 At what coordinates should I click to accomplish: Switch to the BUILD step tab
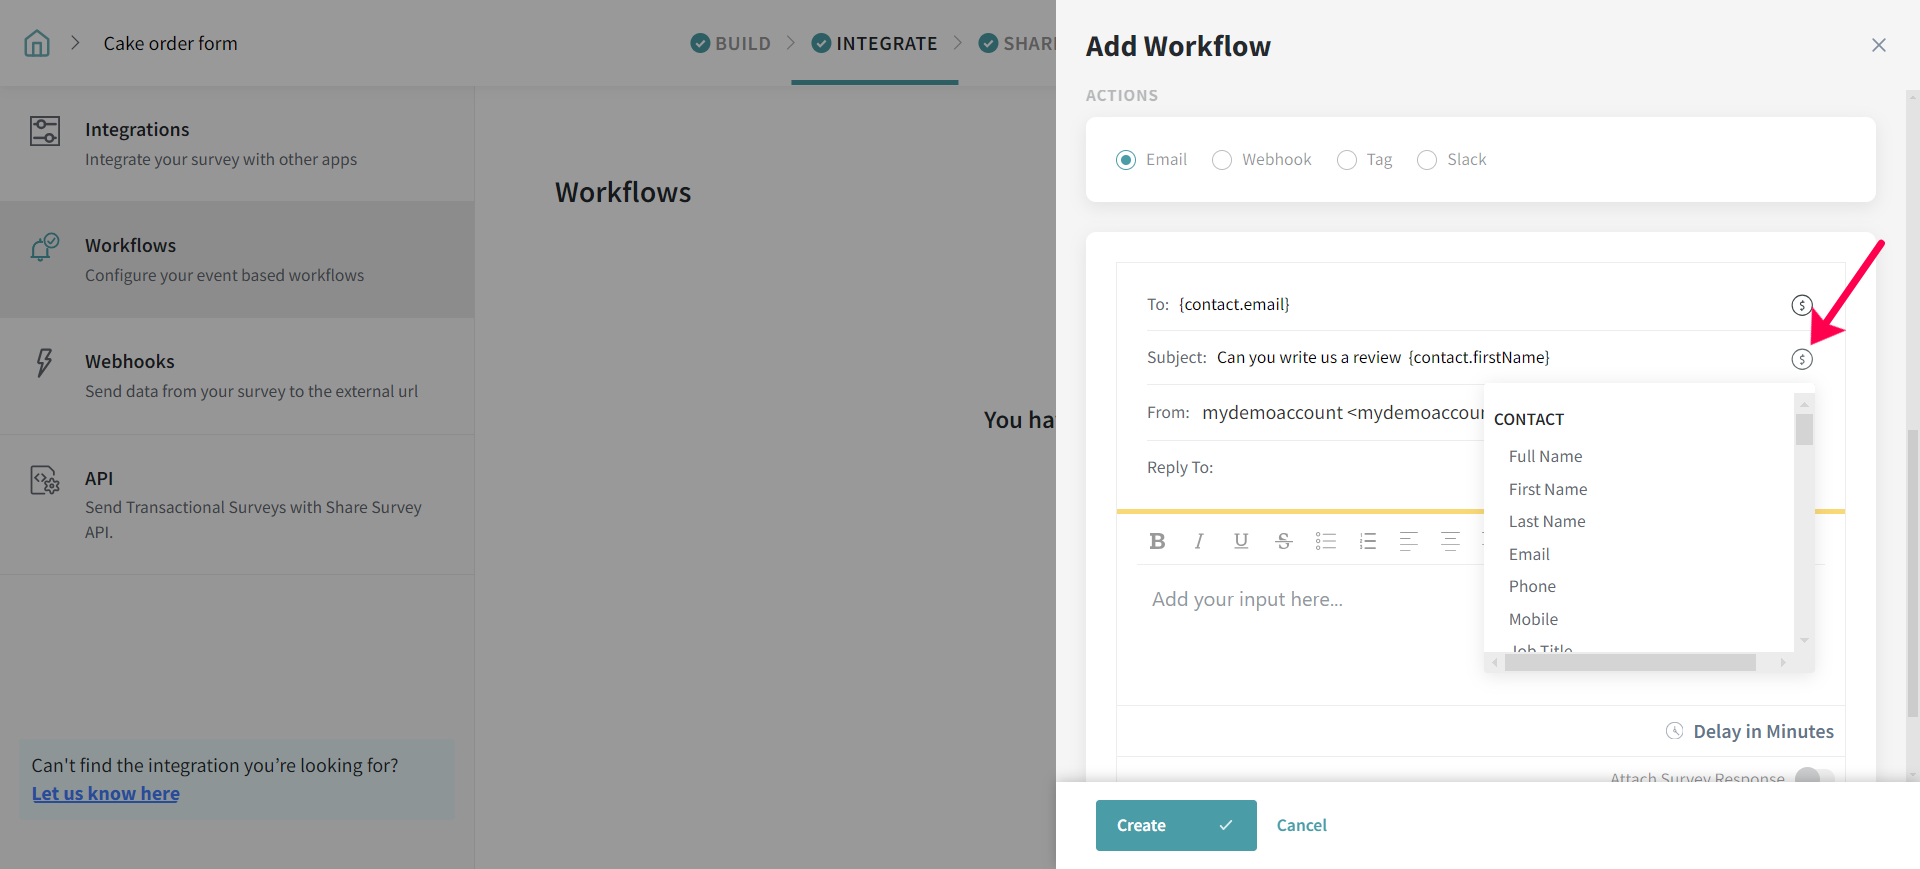click(731, 43)
